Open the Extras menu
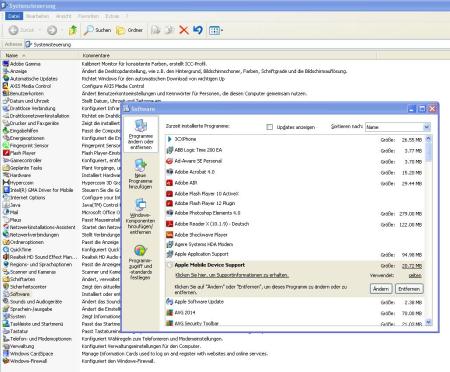The image size is (450, 372). [112, 16]
